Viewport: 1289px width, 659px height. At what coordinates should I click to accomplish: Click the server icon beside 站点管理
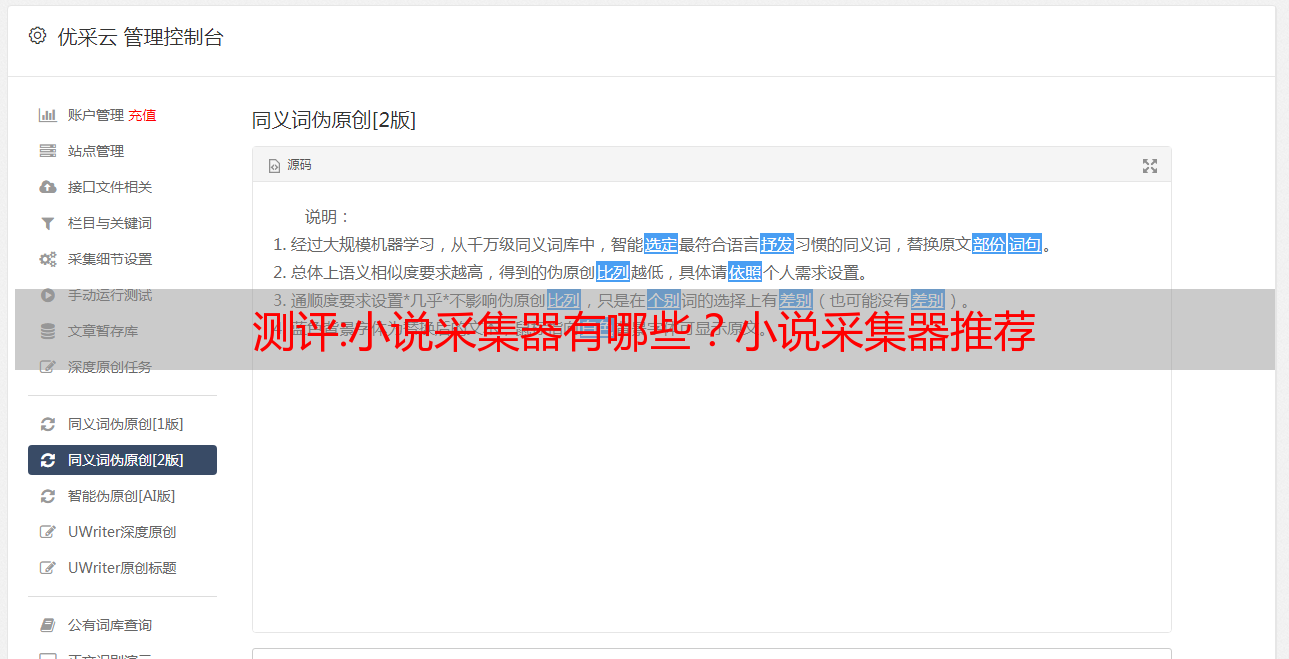[47, 151]
